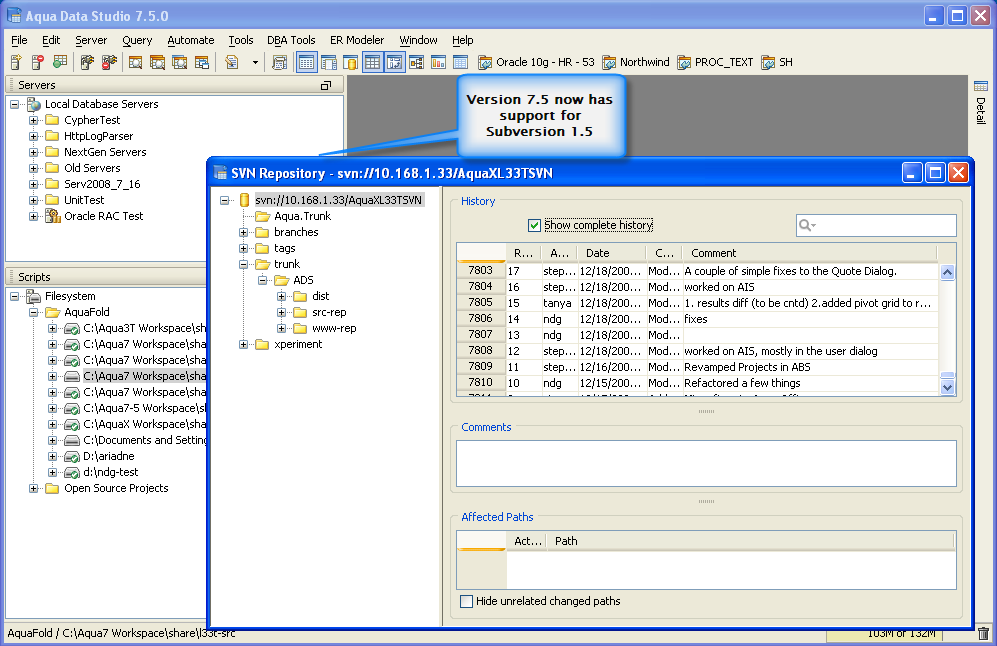Click the ER diagram toolbar icon
The width and height of the screenshot is (997, 646).
pos(416,62)
